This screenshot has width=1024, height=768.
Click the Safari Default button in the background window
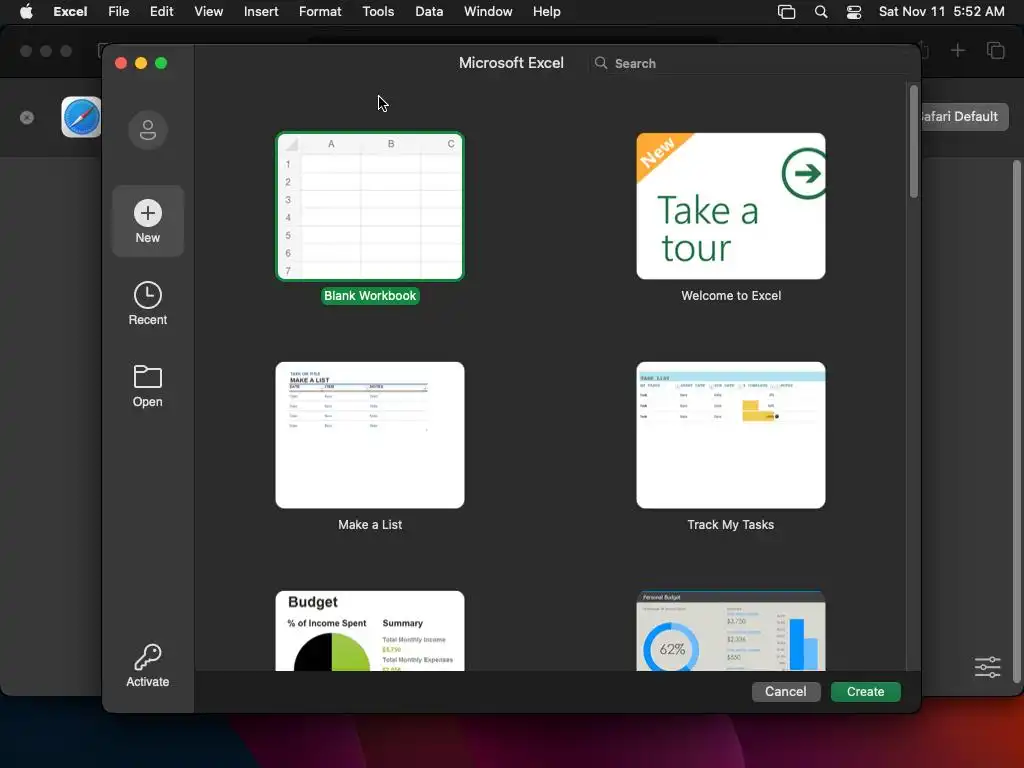point(964,117)
